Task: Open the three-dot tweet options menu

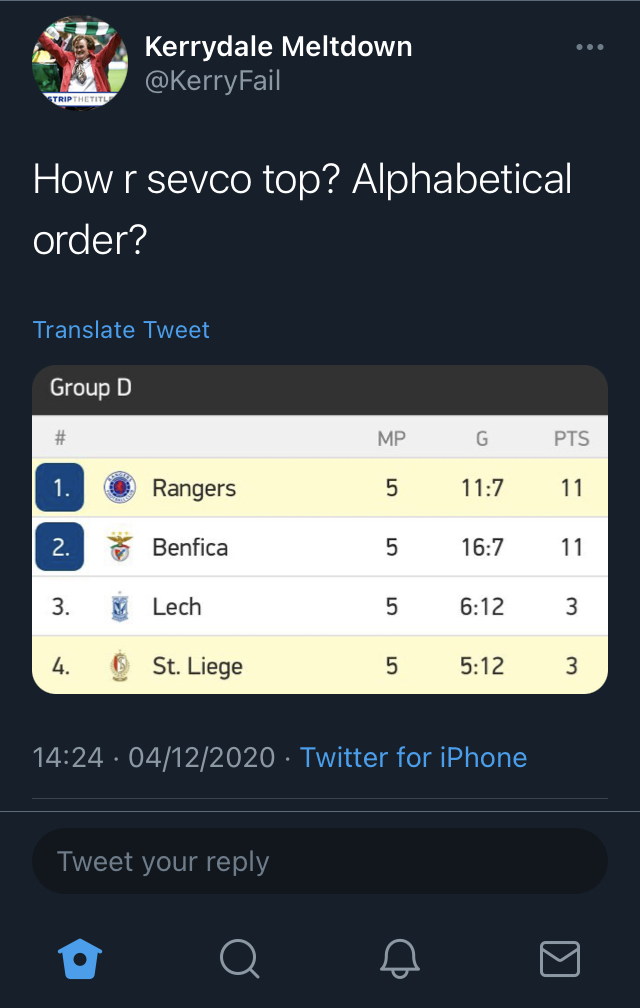Action: point(590,47)
